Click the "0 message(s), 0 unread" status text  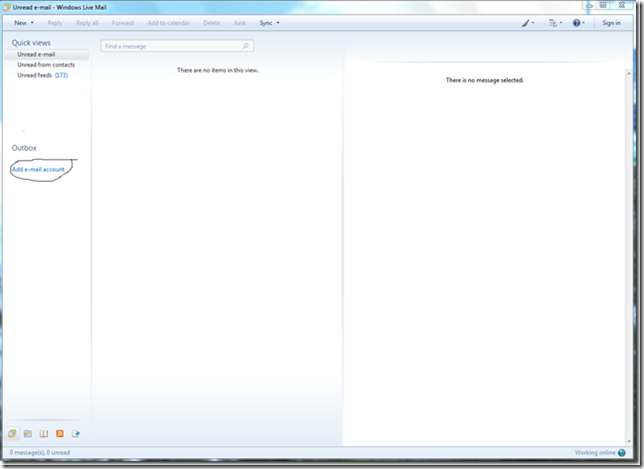tap(40, 453)
